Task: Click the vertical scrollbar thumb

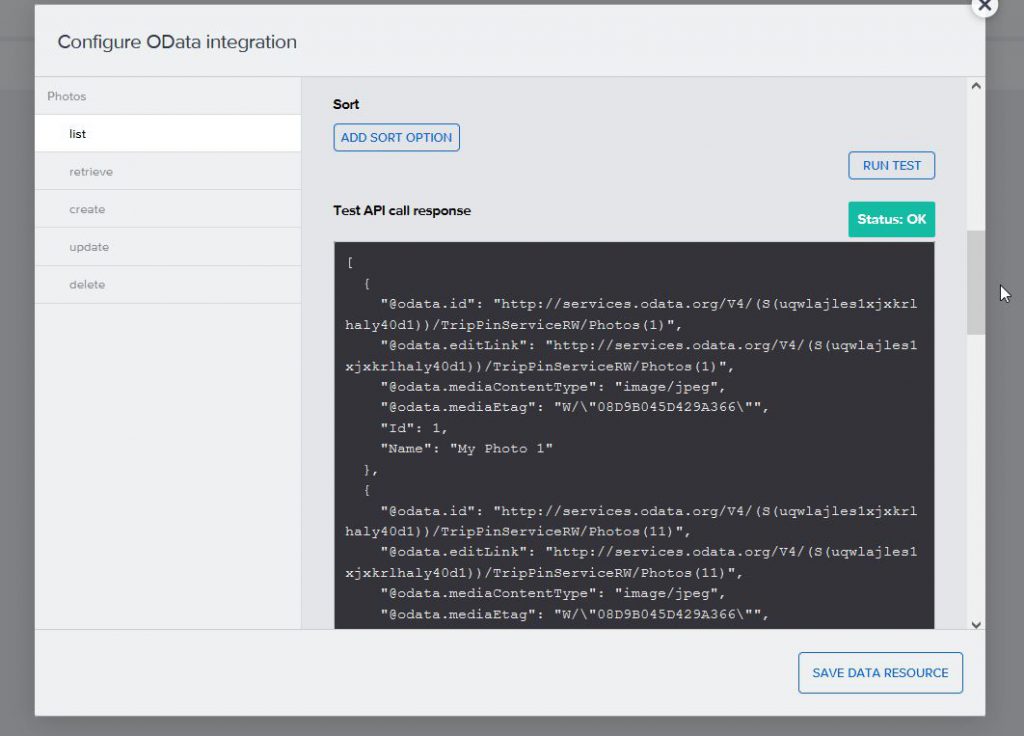Action: 976,282
